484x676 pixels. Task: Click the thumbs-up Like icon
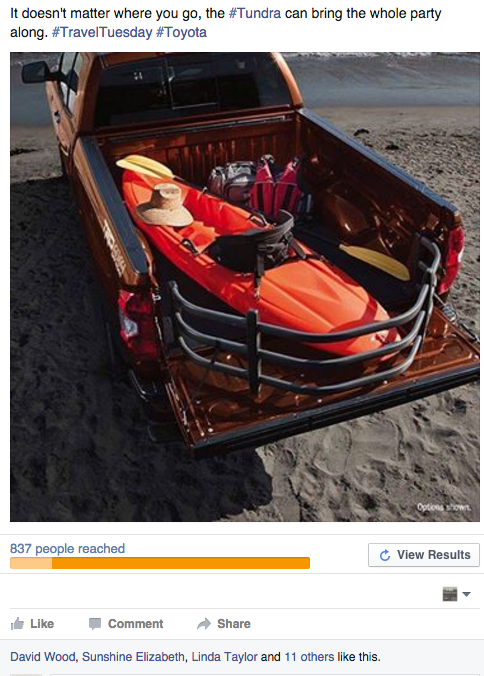coord(17,623)
